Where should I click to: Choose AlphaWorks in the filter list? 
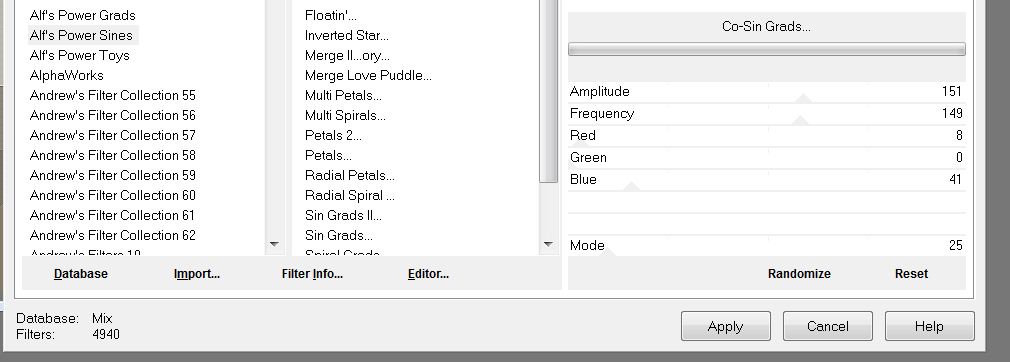coord(66,75)
